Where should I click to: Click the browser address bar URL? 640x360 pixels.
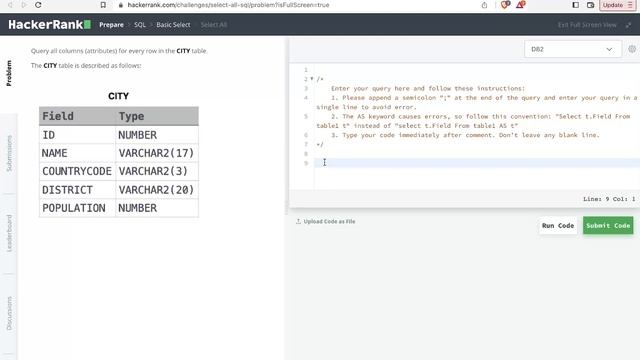(228, 5)
